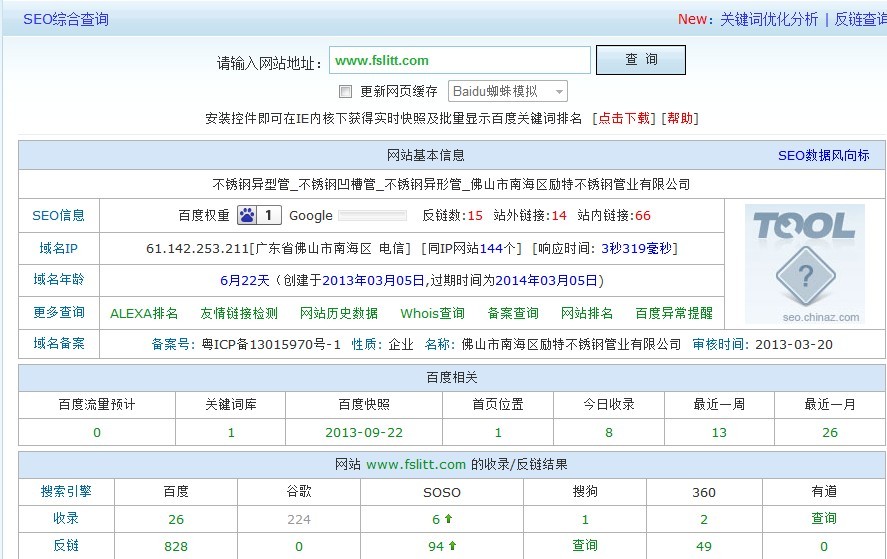Image resolution: width=887 pixels, height=559 pixels.
Task: Click the 域名IP row label
Action: click(x=58, y=248)
